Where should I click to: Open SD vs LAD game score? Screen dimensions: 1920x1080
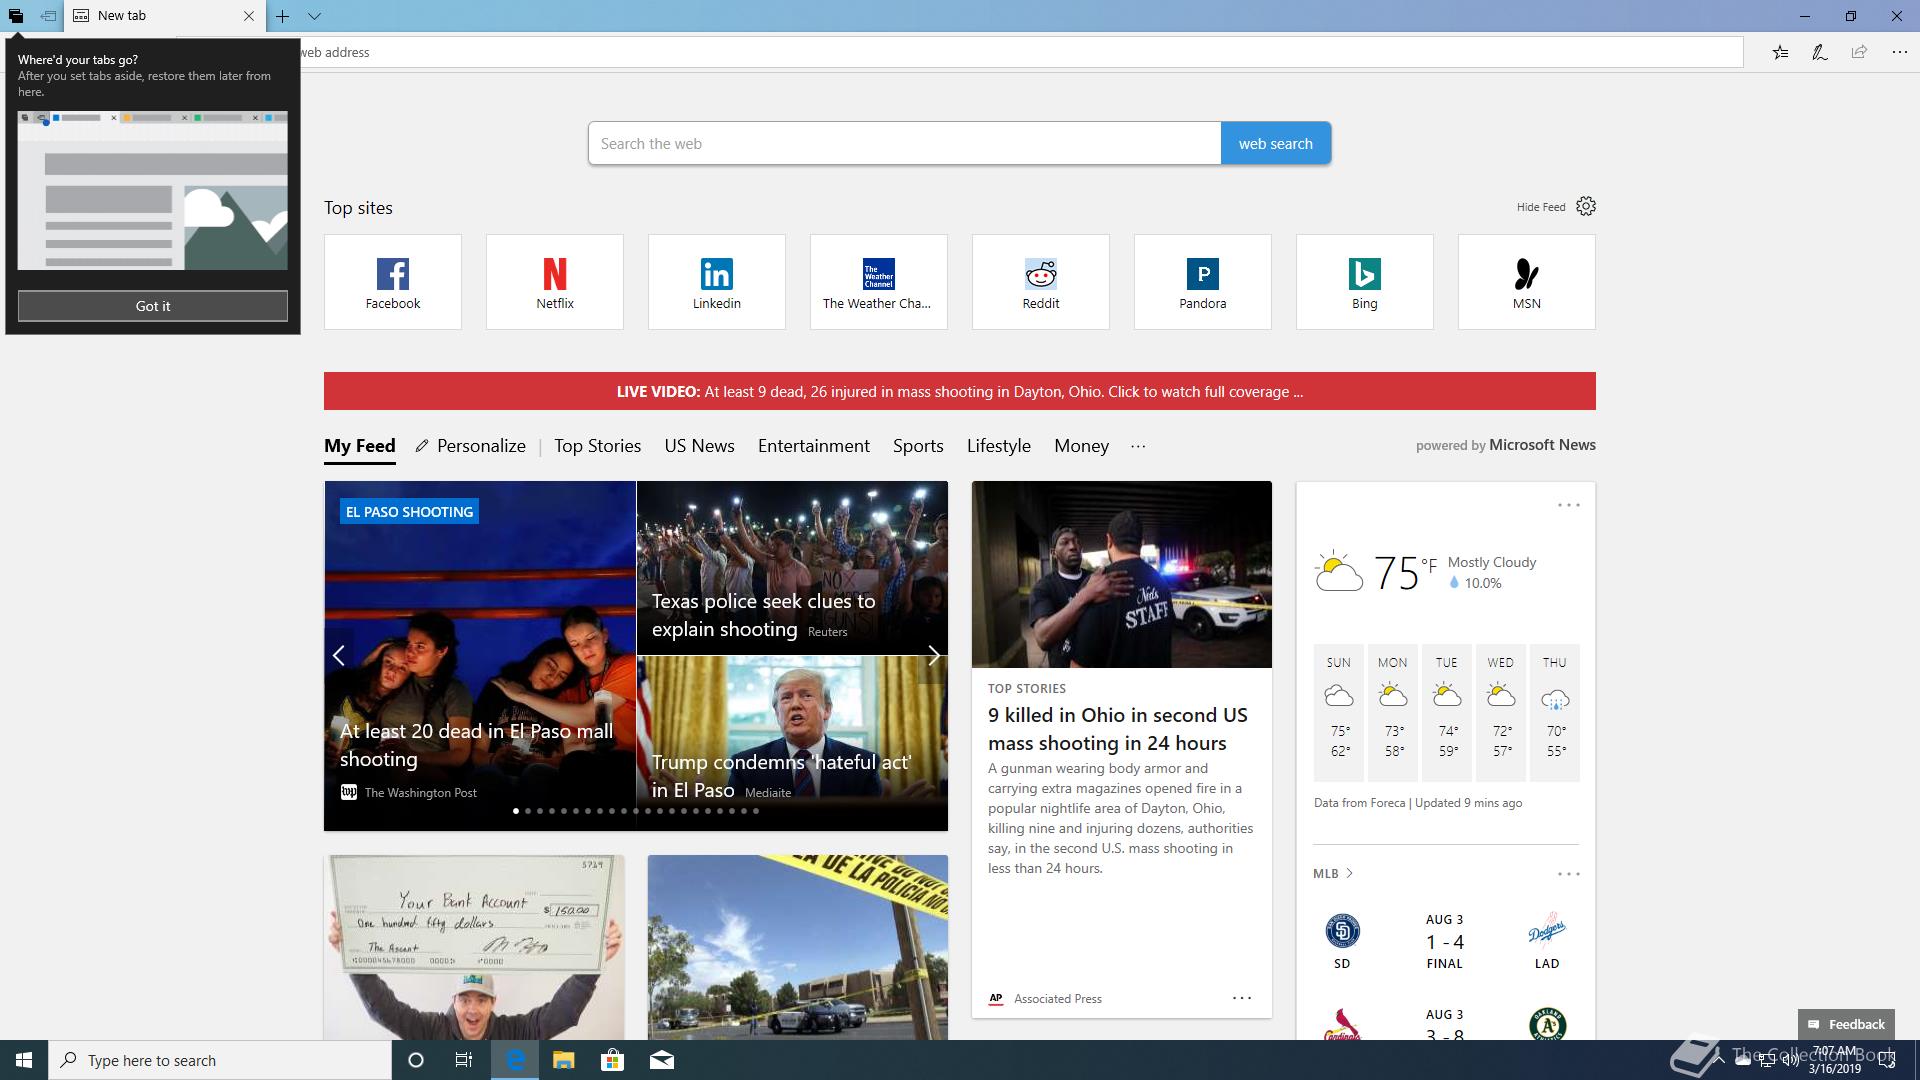pyautogui.click(x=1445, y=941)
